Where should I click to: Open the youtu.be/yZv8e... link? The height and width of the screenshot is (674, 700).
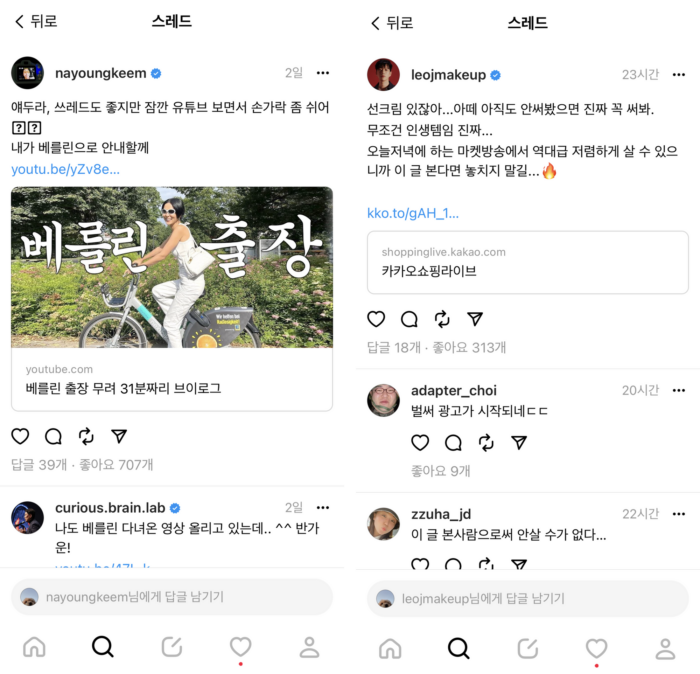pyautogui.click(x=65, y=170)
